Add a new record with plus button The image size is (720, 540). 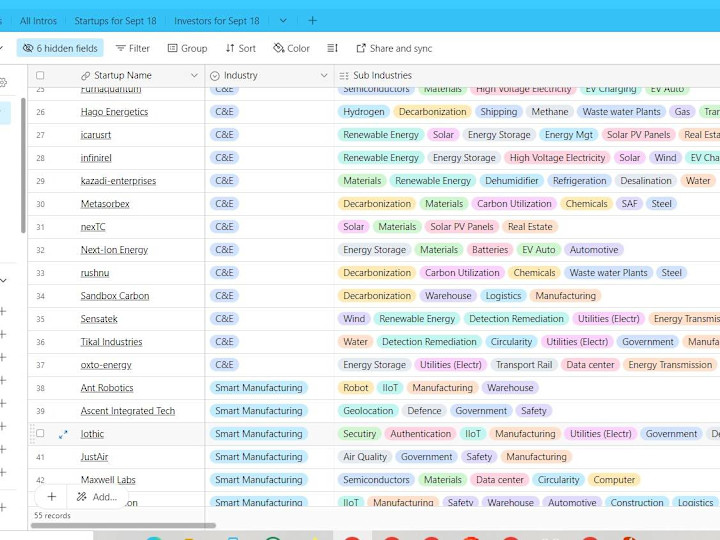click(51, 496)
